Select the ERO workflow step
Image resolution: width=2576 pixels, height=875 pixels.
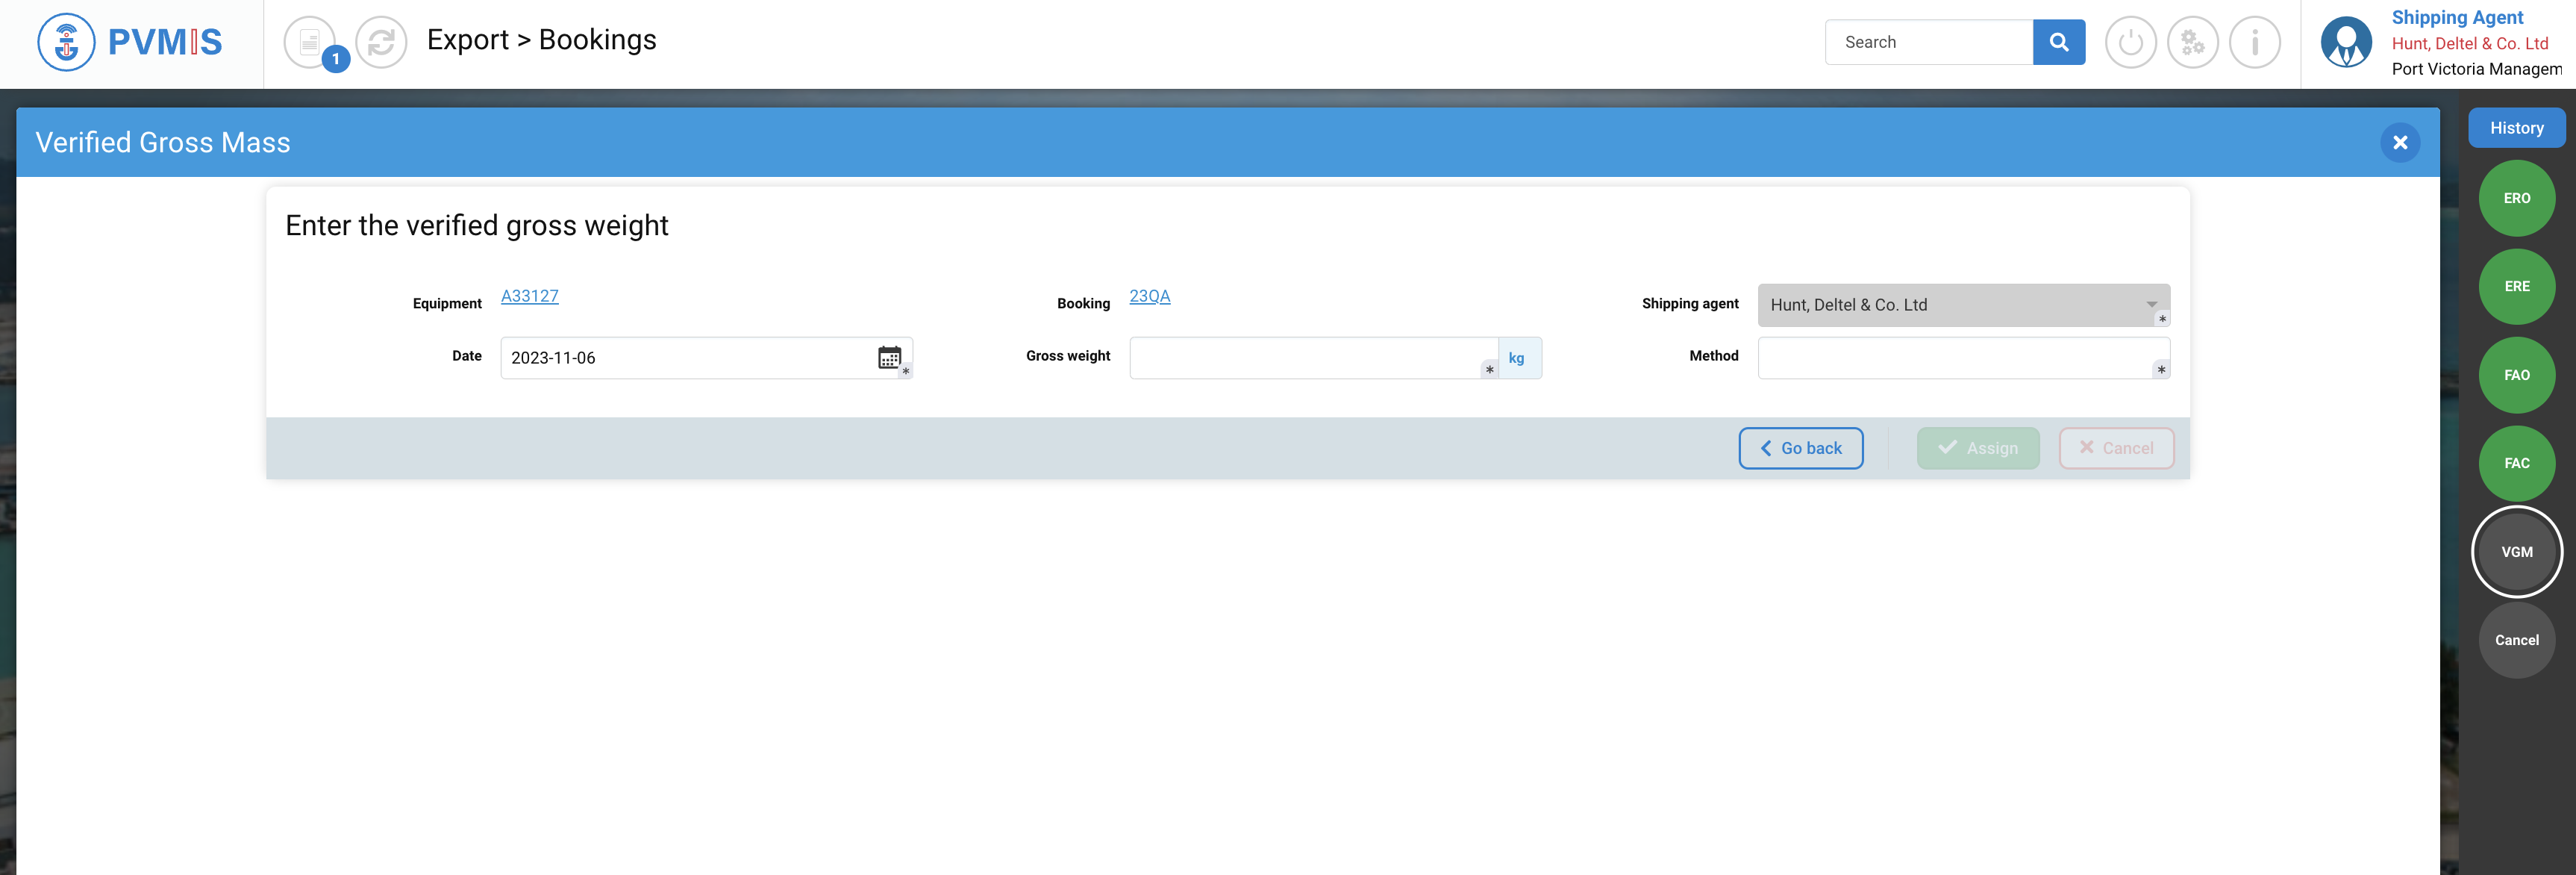(x=2516, y=198)
